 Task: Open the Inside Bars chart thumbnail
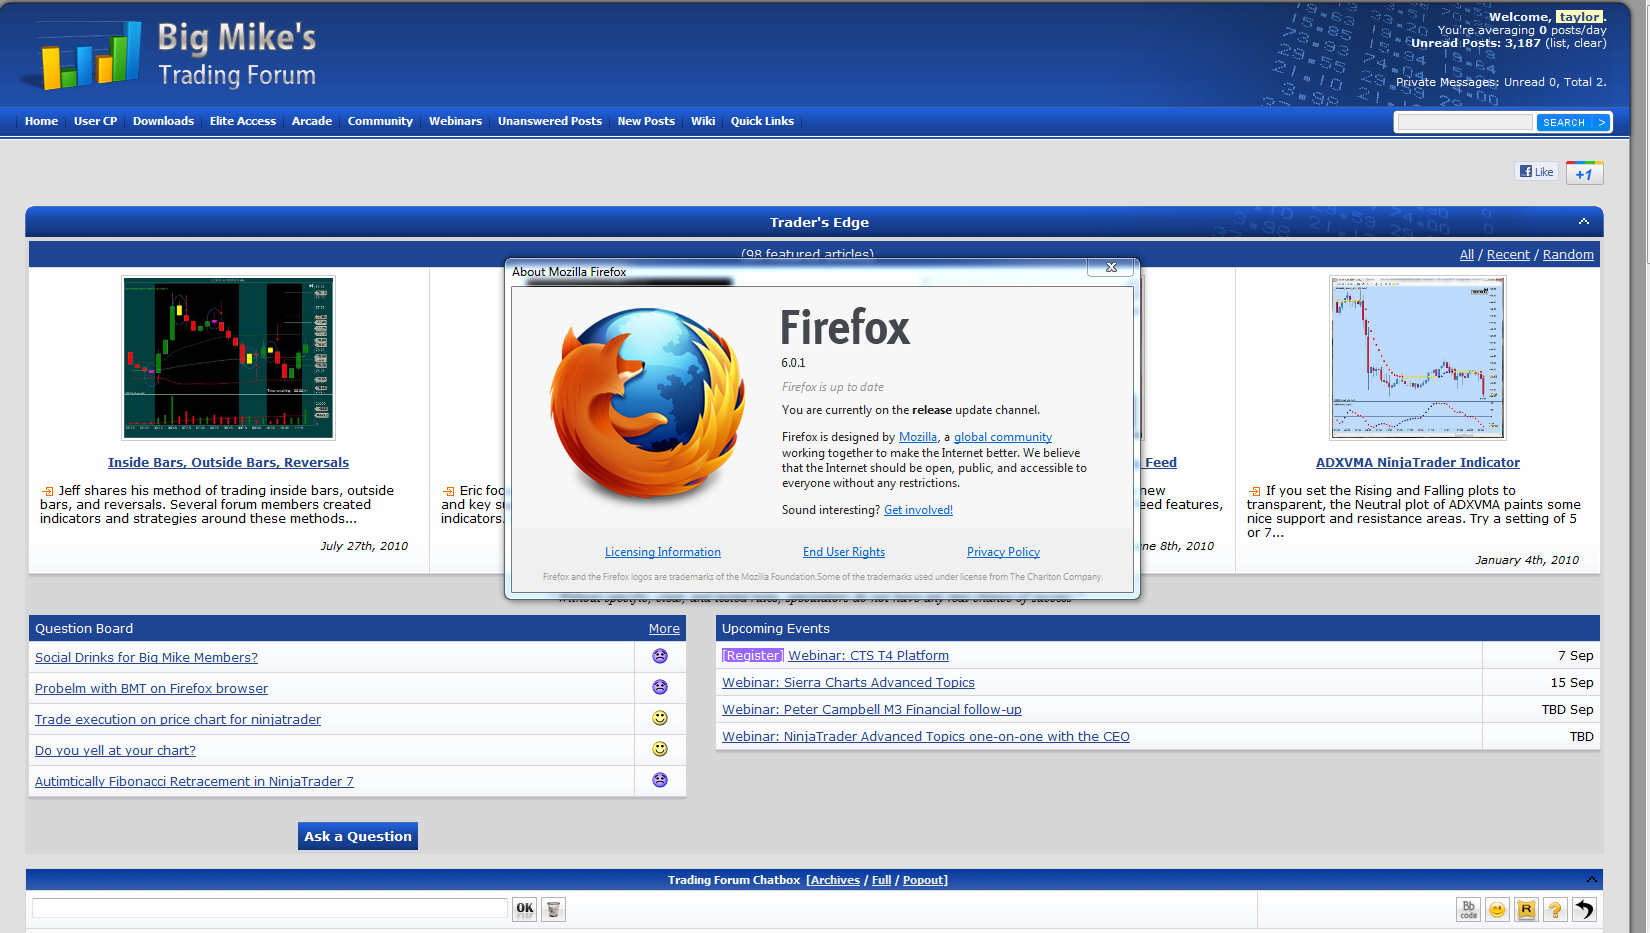pos(228,358)
